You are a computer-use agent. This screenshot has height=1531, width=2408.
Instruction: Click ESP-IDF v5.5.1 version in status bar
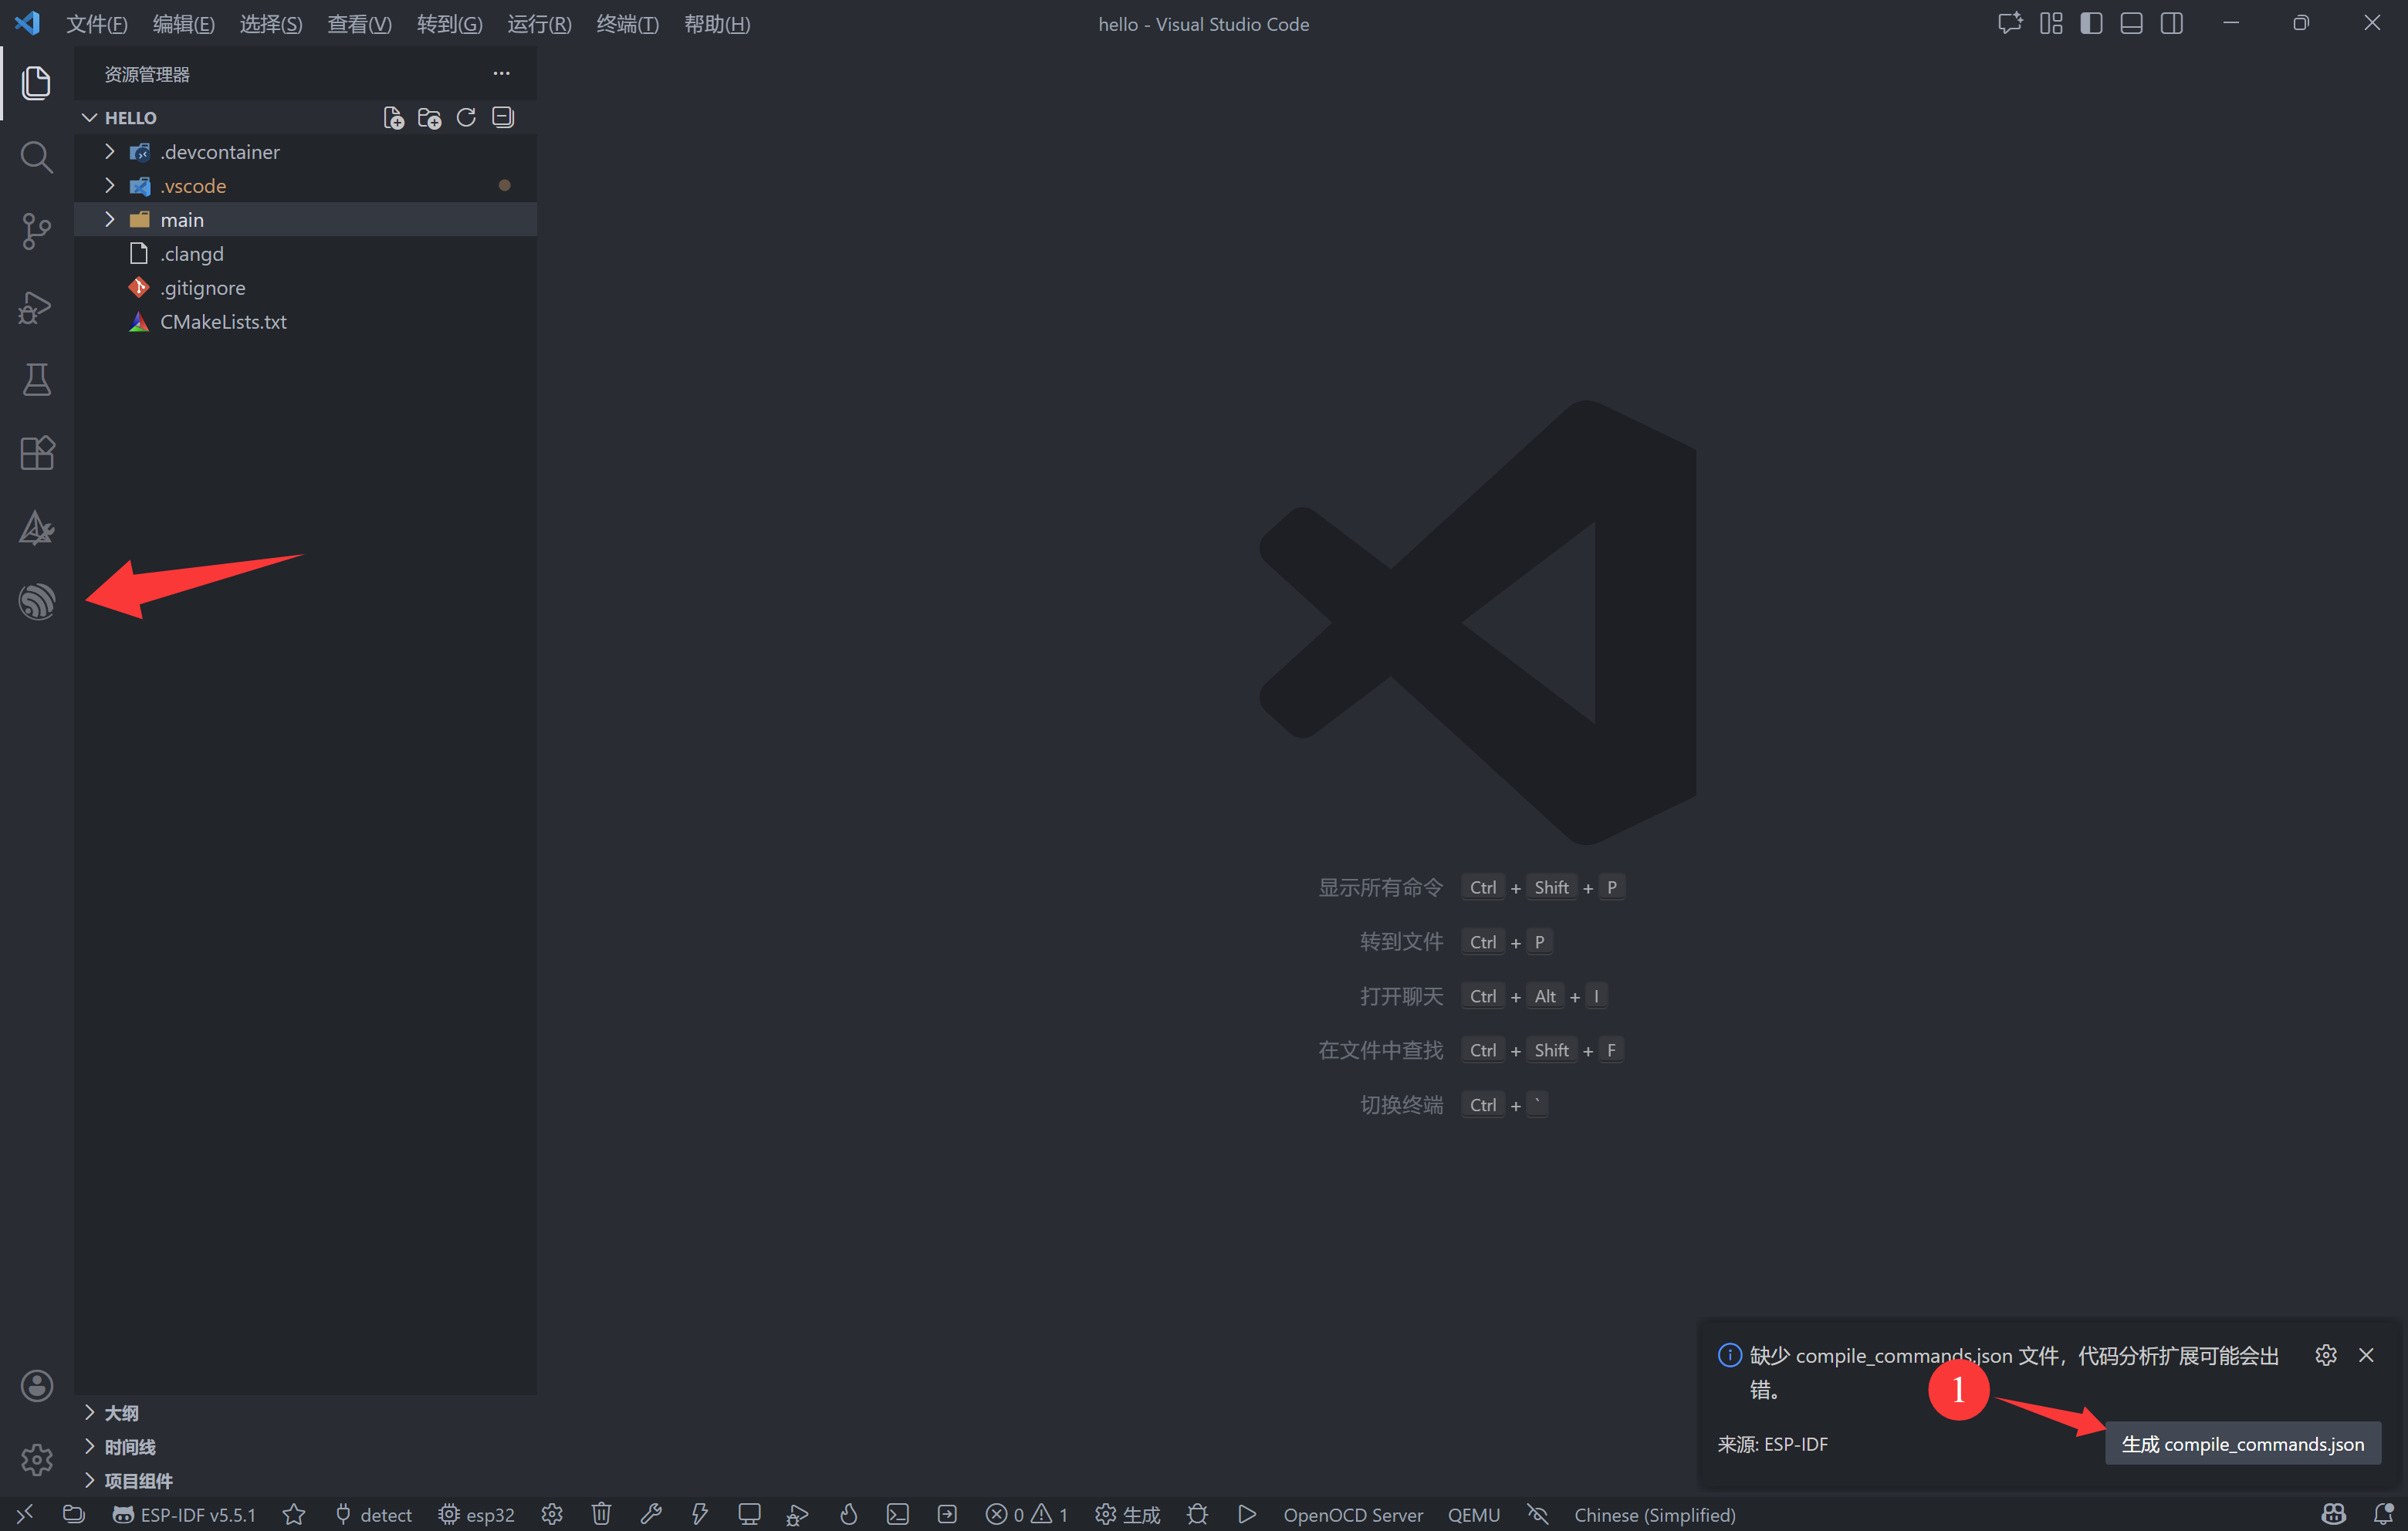pos(185,1514)
